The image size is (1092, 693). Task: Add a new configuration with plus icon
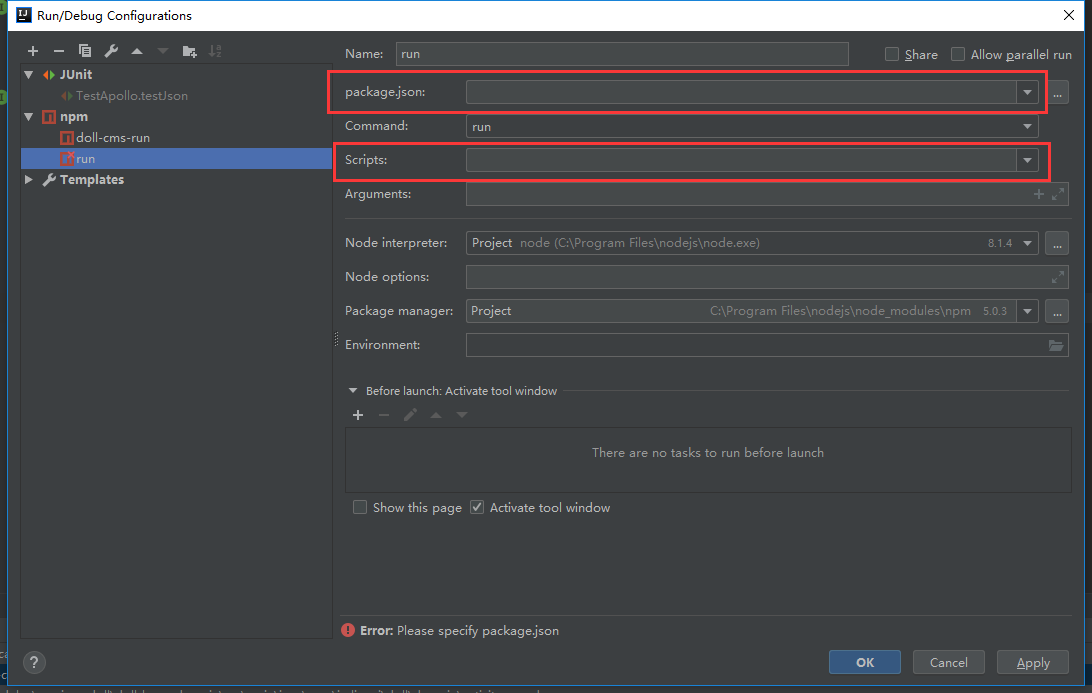click(33, 51)
